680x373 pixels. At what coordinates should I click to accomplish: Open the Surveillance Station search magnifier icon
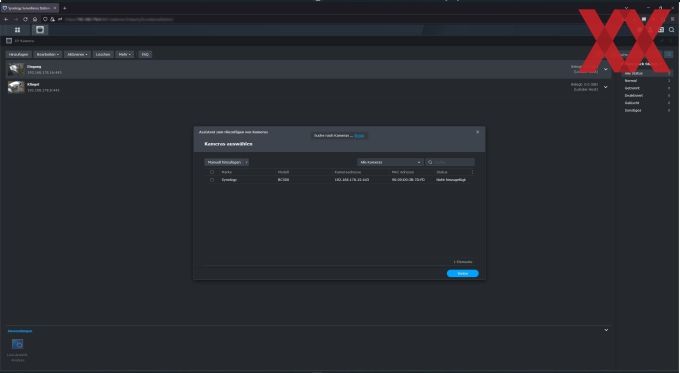pos(672,29)
